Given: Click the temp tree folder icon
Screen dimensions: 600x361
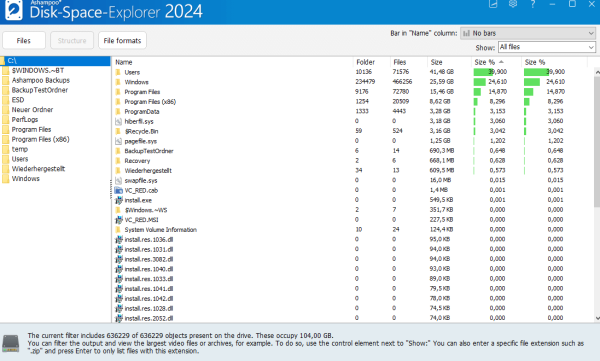Looking at the screenshot, I should pyautogui.click(x=5, y=149).
